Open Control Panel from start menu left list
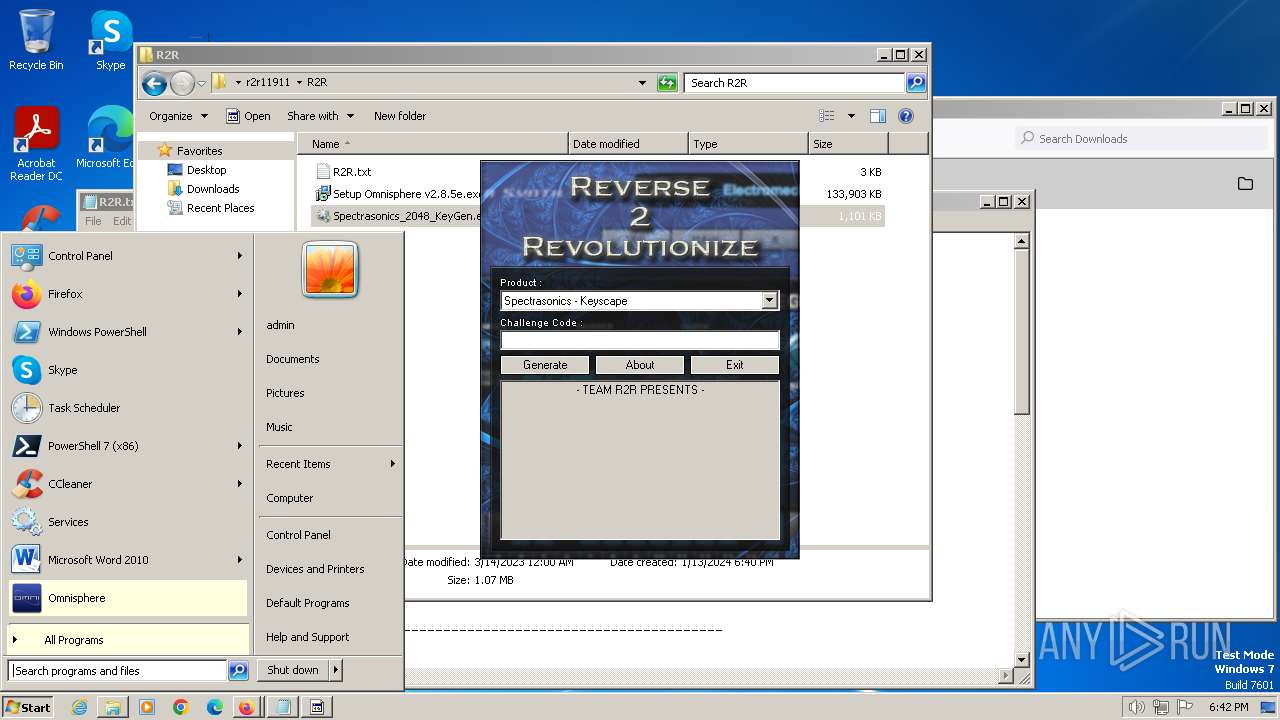The image size is (1280, 720). pos(127,256)
